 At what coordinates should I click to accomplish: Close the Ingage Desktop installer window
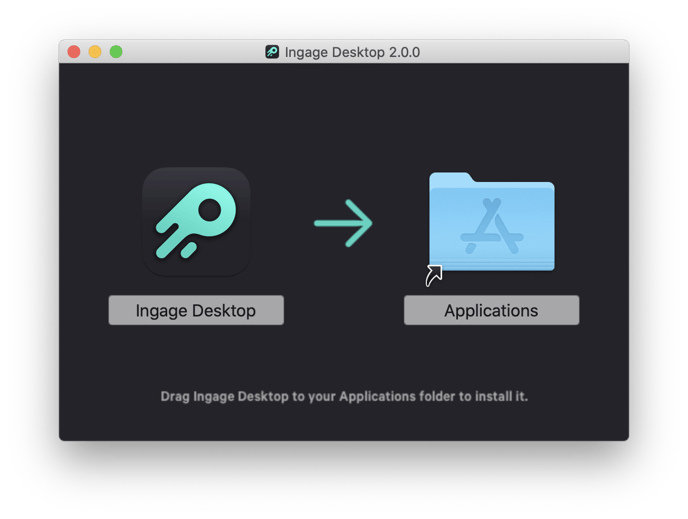(x=74, y=52)
